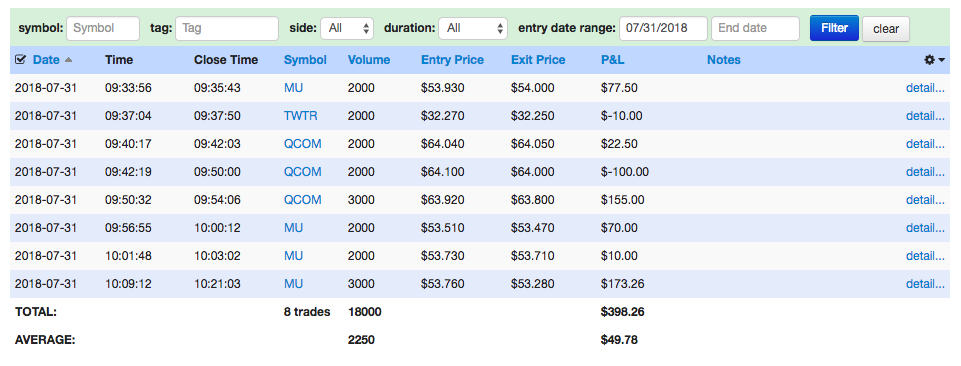Apply filters with the Filter button
Image resolution: width=961 pixels, height=366 pixels.
(834, 28)
